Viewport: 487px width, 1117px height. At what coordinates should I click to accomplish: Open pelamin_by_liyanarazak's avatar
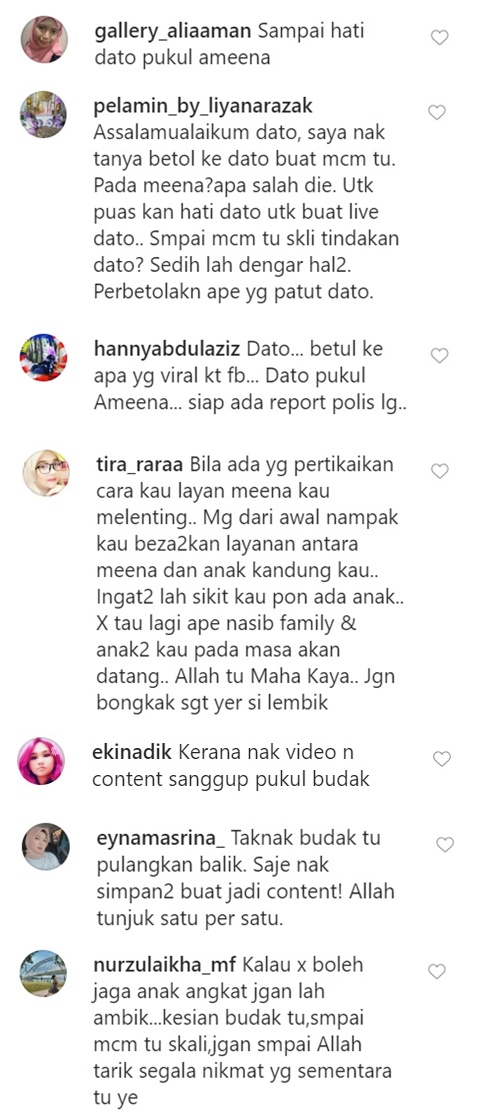pos(43,115)
